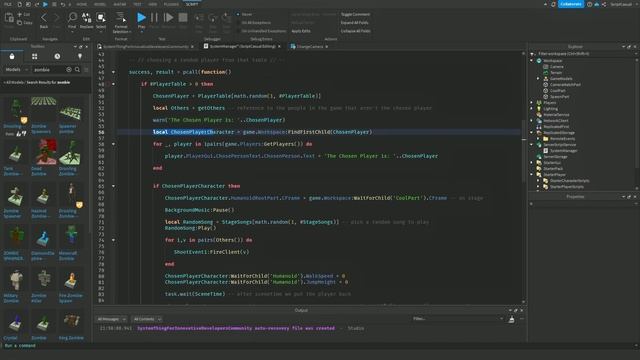Viewport: 640px width, 360px height.
Task: Select the Dead Zombie model thumbnail
Action: click(x=44, y=152)
